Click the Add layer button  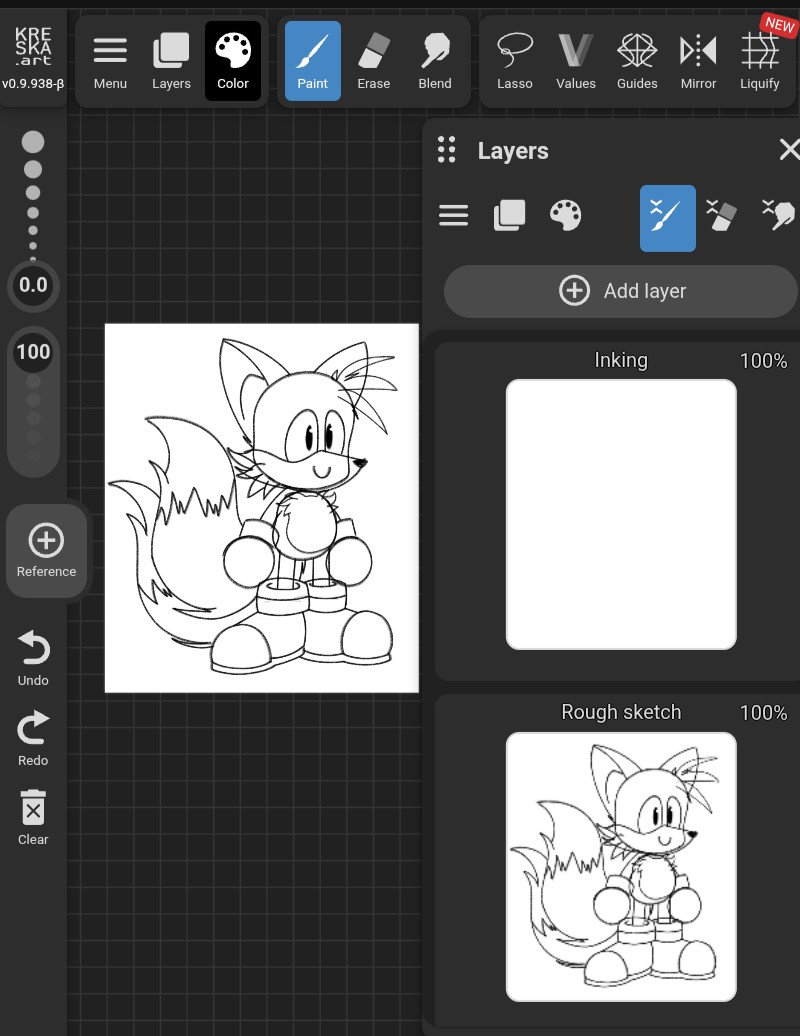pos(621,291)
